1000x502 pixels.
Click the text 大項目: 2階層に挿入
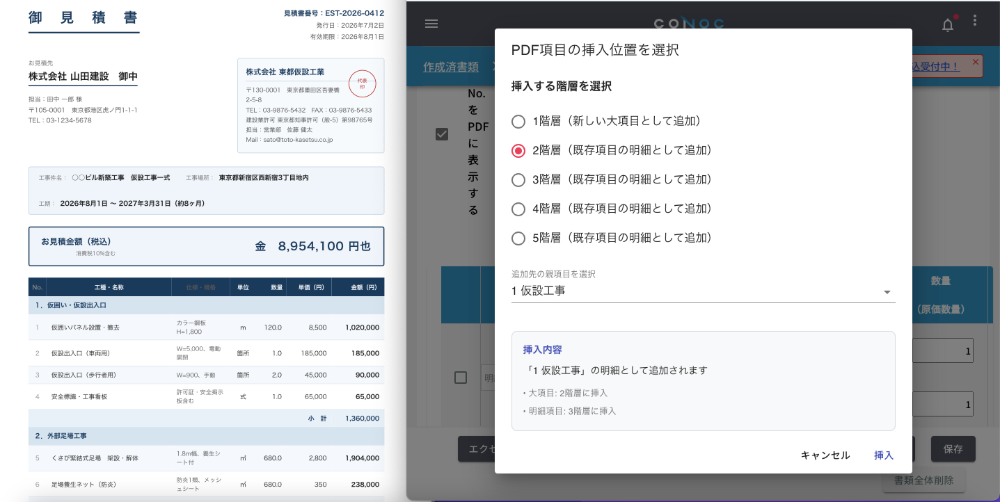click(x=565, y=393)
